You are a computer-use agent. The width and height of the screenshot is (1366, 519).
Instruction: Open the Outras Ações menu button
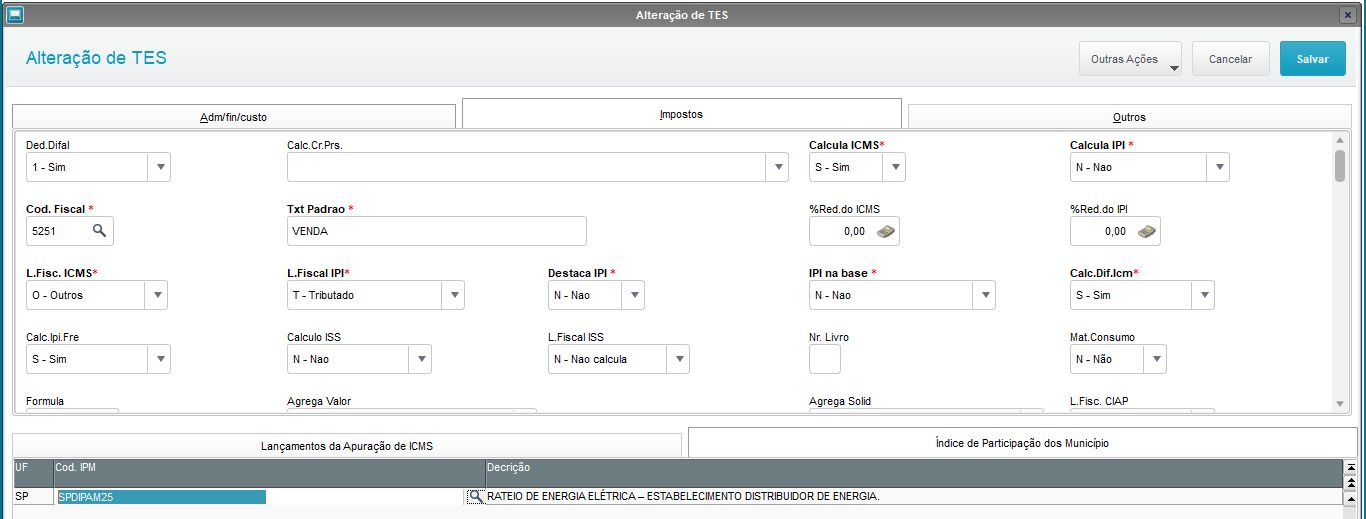click(1130, 59)
